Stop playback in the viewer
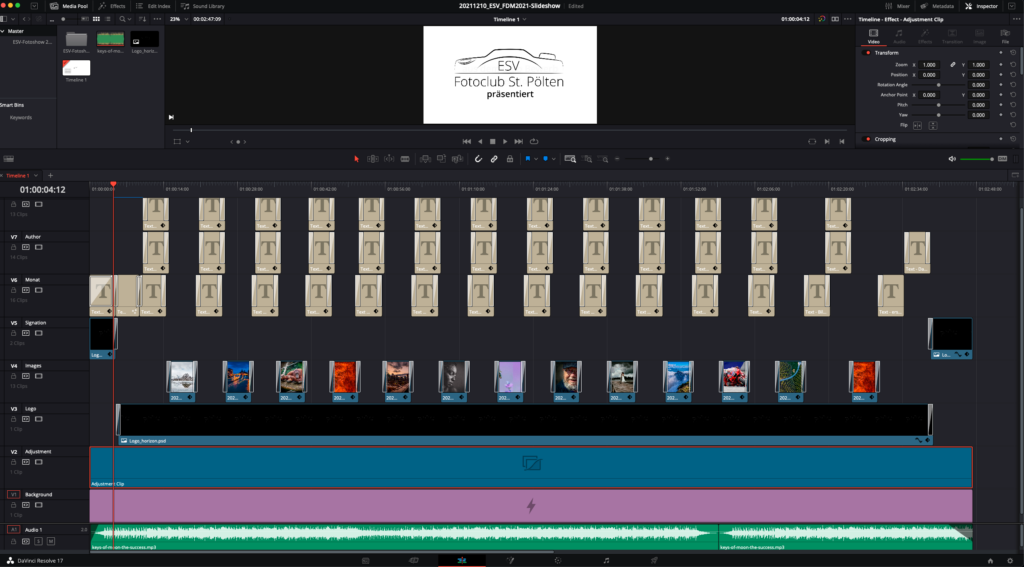This screenshot has width=1024, height=567. click(492, 141)
